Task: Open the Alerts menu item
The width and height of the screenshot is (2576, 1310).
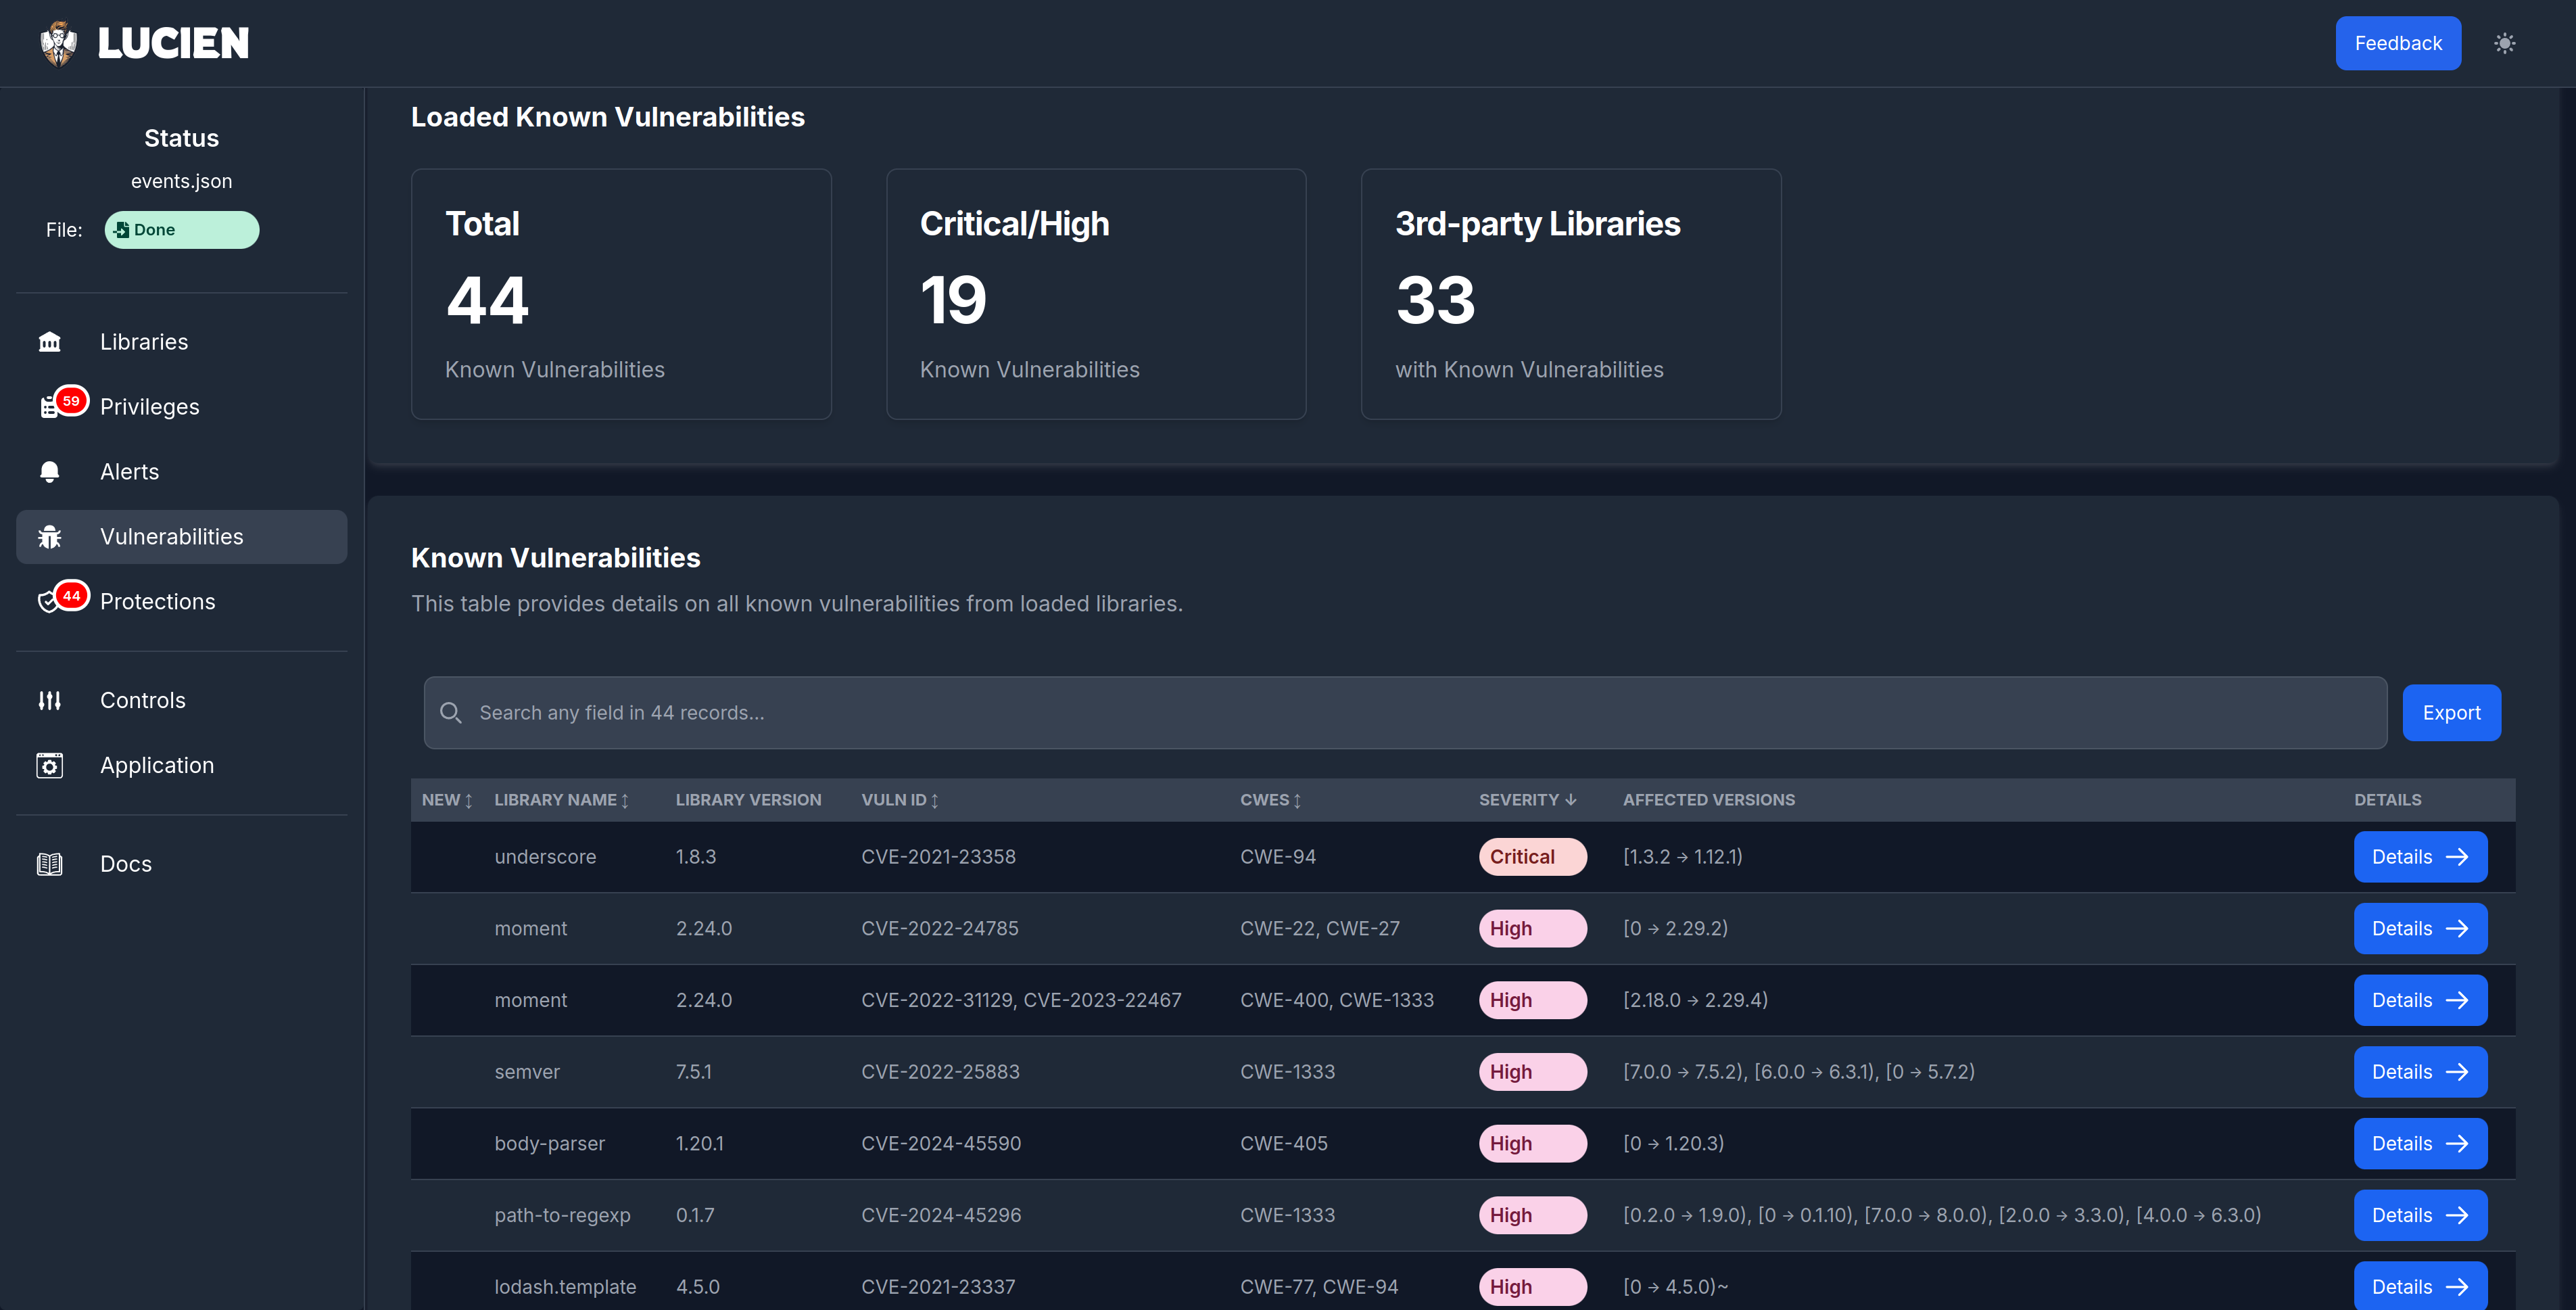Action: 130,472
